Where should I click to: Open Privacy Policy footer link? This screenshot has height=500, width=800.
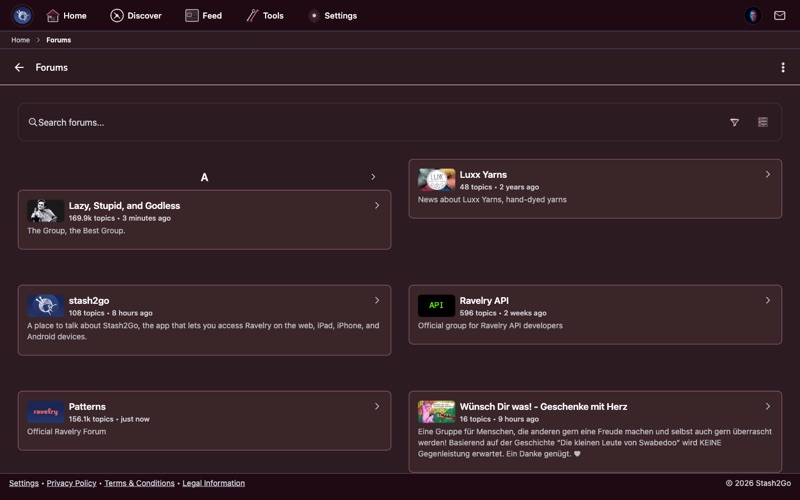[71, 483]
